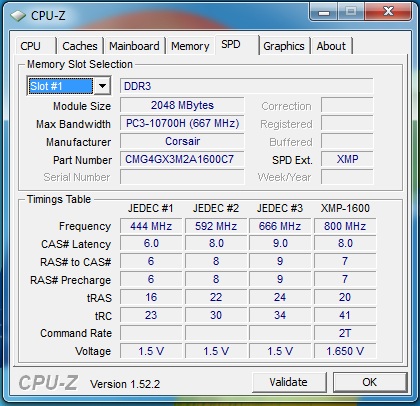
Task: Click the Version 1.52.2 text
Action: tap(125, 384)
